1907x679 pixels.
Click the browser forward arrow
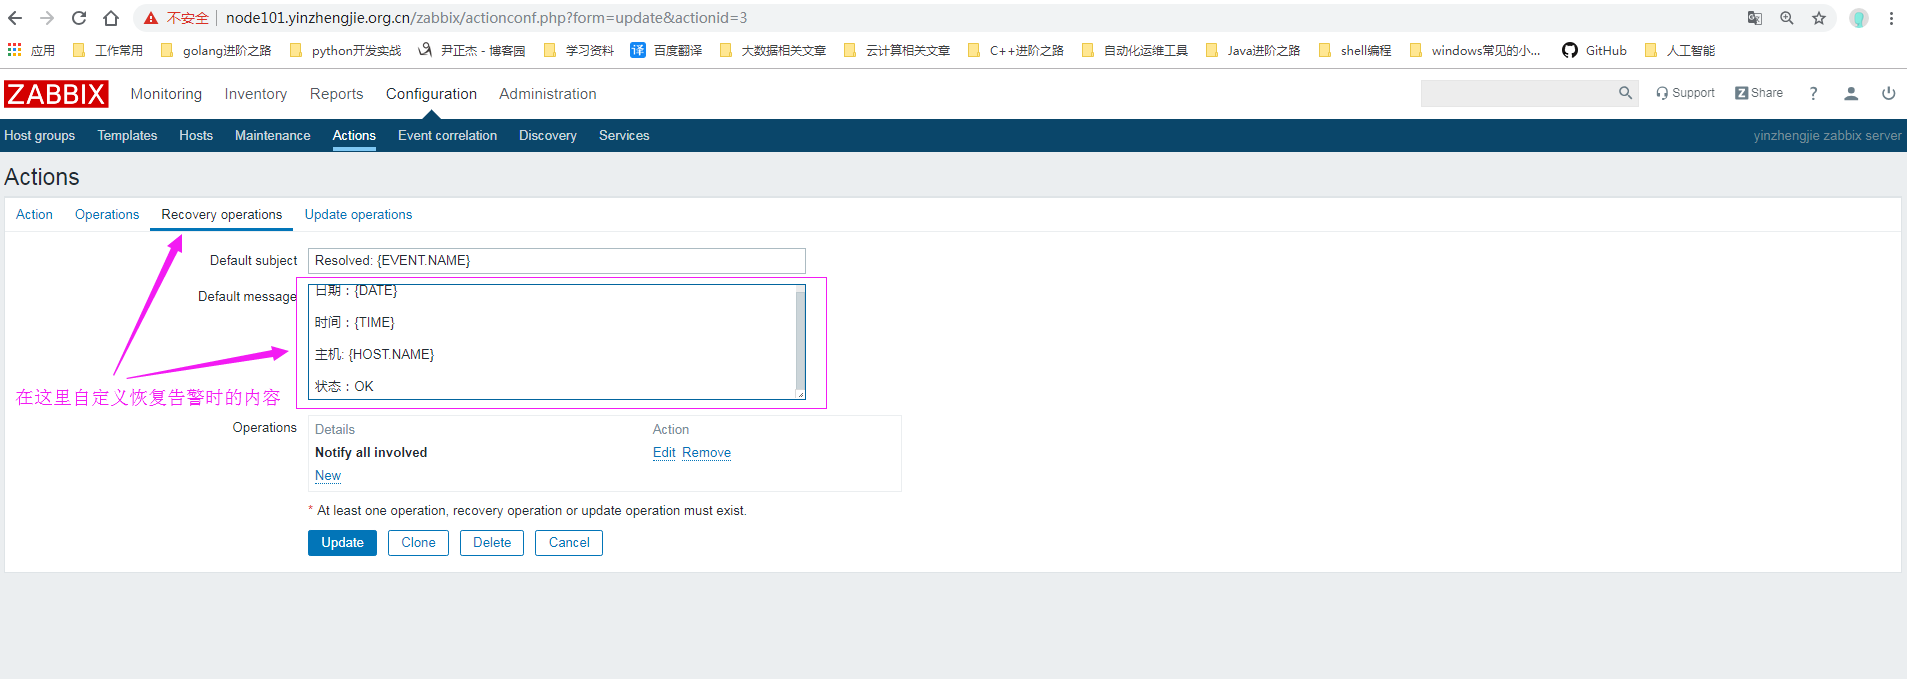tap(47, 18)
